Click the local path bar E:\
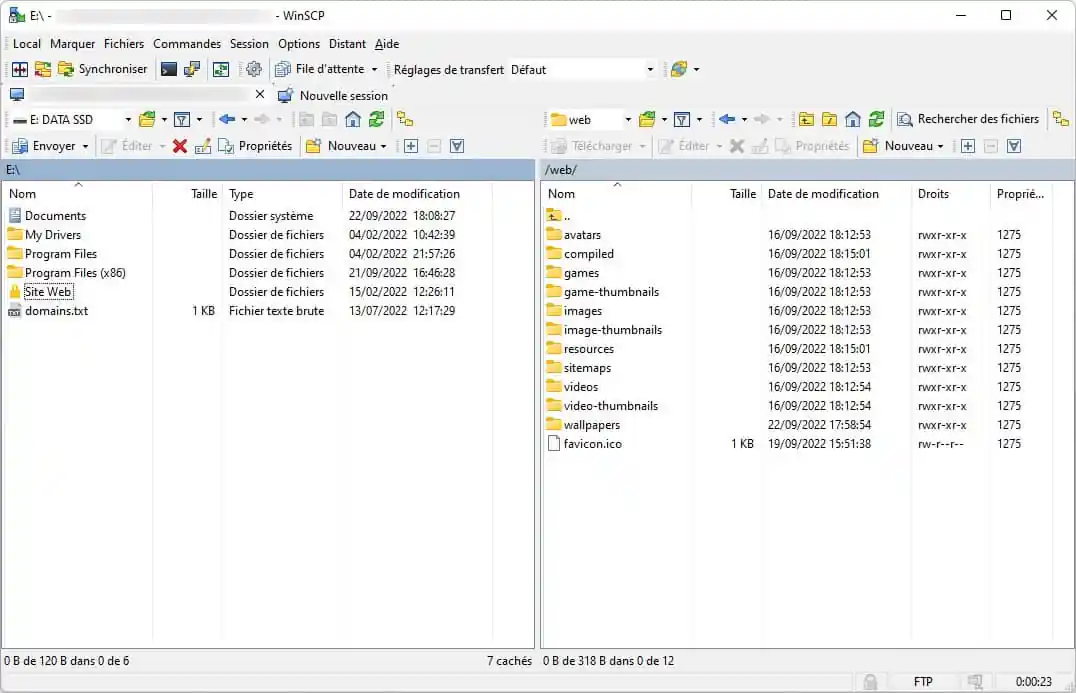The width and height of the screenshot is (1076, 693). click(x=268, y=169)
